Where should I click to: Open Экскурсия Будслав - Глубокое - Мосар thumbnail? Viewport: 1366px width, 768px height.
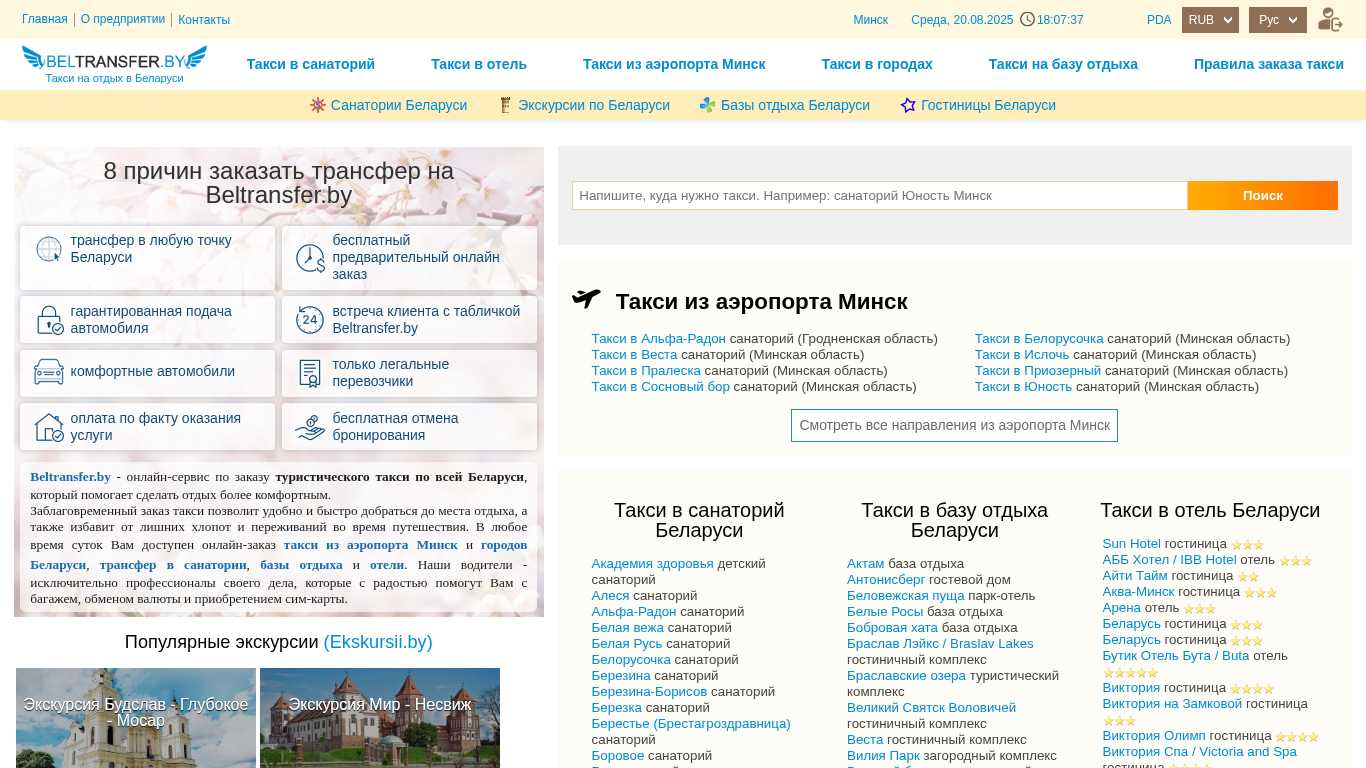[136, 718]
